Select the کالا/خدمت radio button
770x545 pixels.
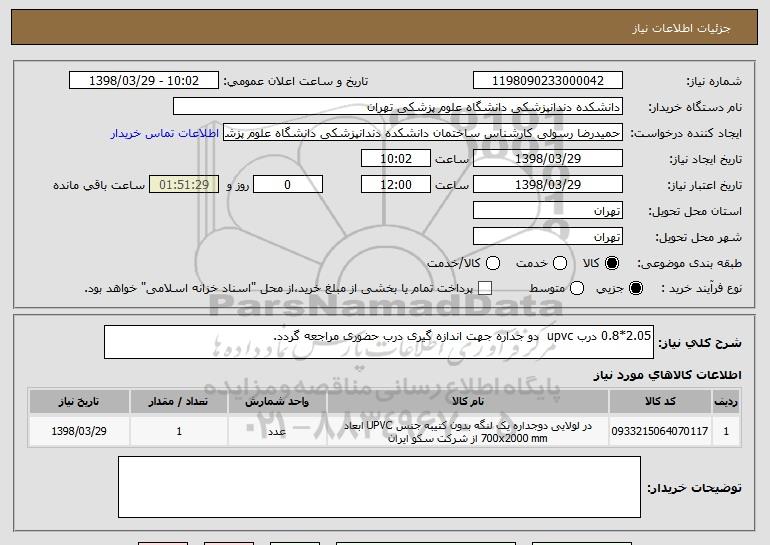point(493,263)
